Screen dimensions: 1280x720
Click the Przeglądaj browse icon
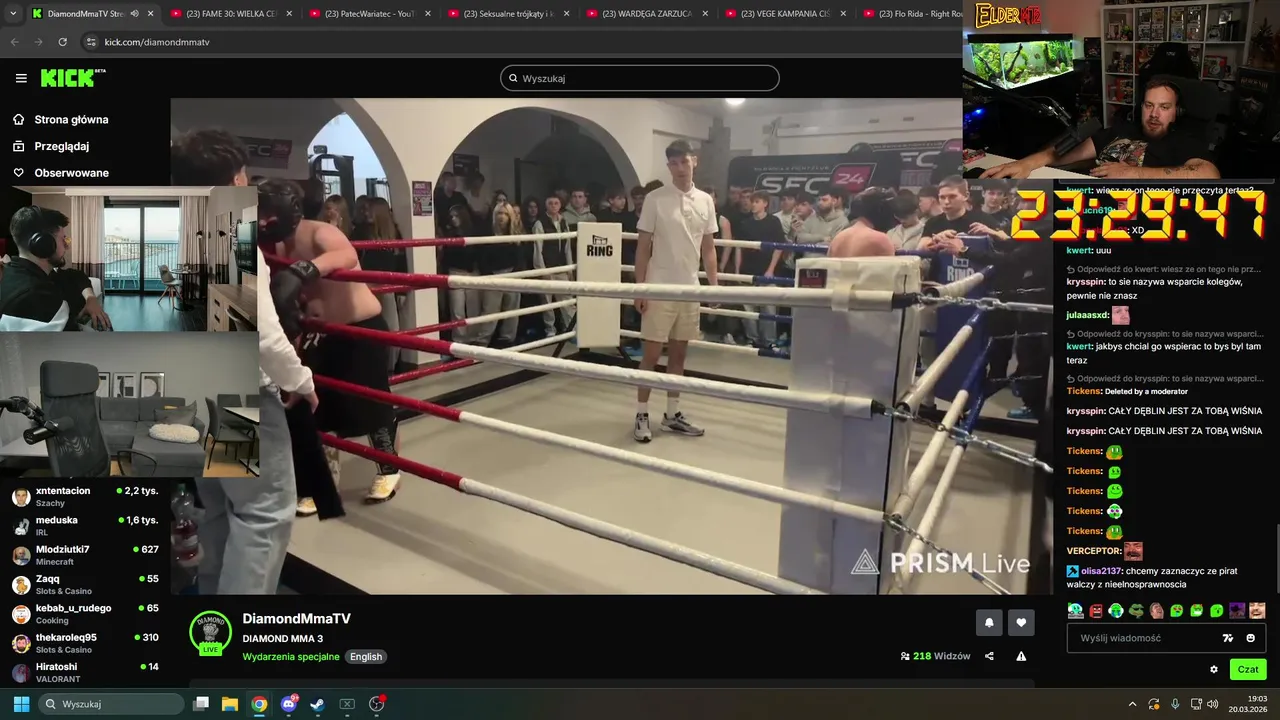[x=19, y=146]
